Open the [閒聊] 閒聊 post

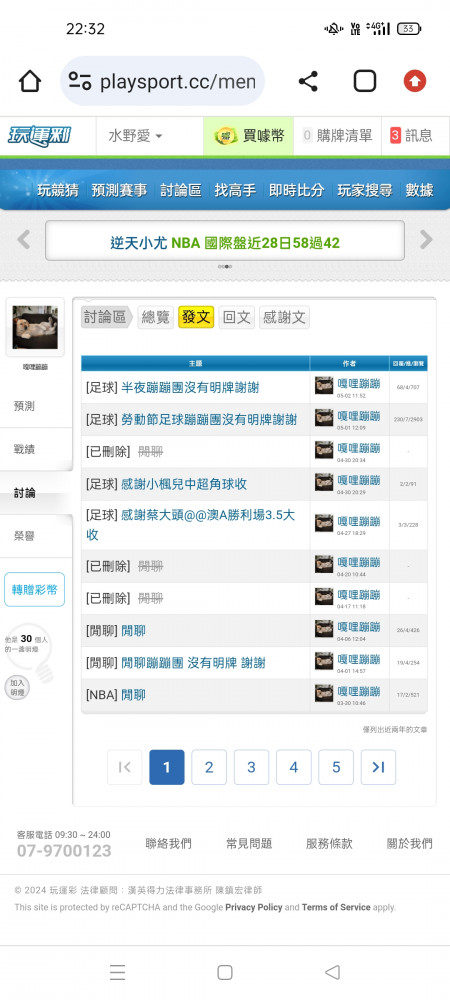133,631
